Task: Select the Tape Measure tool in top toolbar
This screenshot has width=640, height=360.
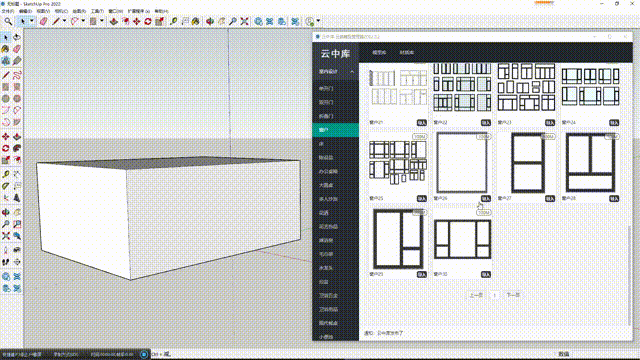Action: click(174, 21)
